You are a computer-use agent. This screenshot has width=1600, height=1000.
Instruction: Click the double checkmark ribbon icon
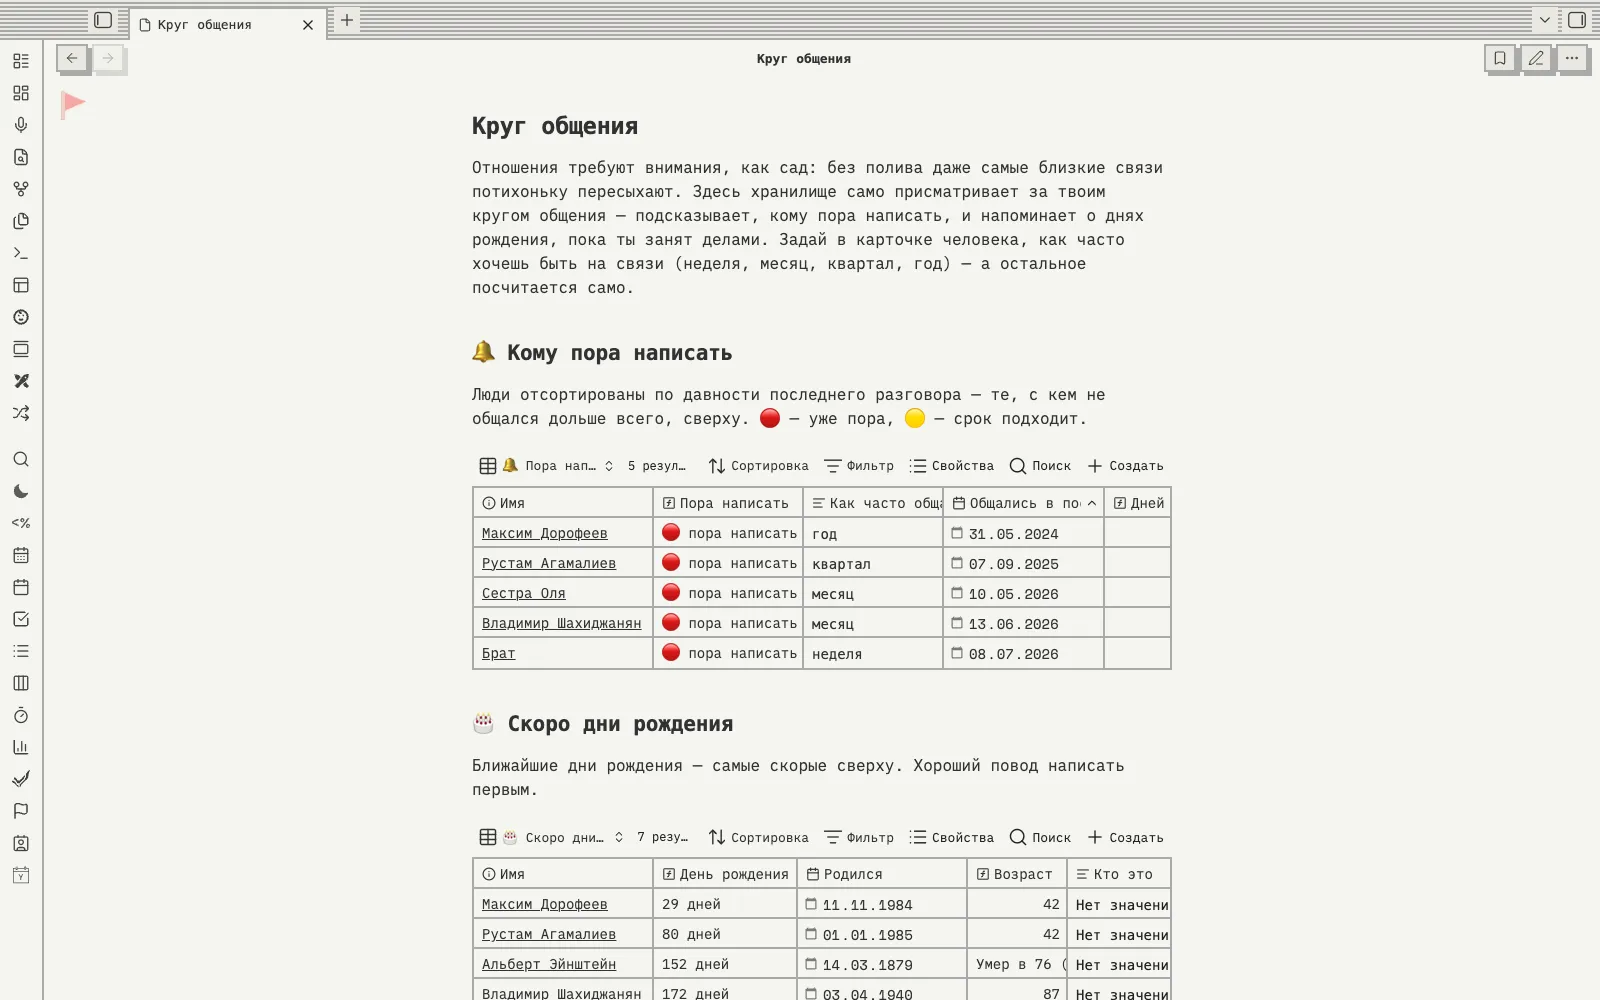click(21, 779)
